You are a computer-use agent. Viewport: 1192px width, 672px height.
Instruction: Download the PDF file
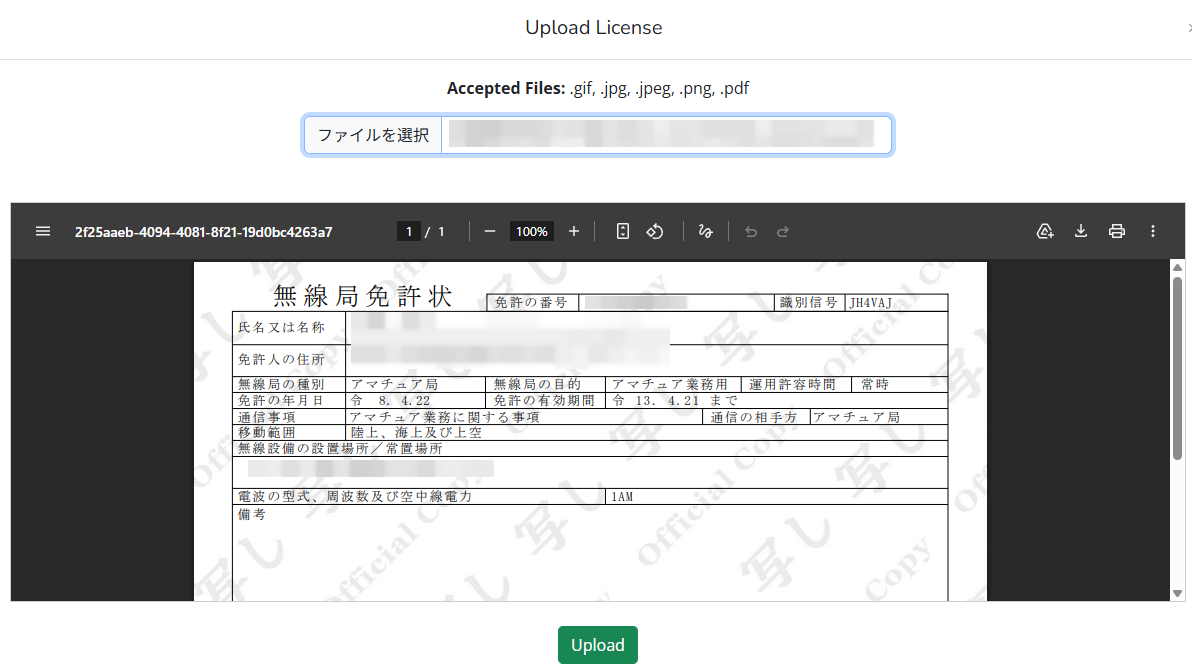[x=1081, y=231]
